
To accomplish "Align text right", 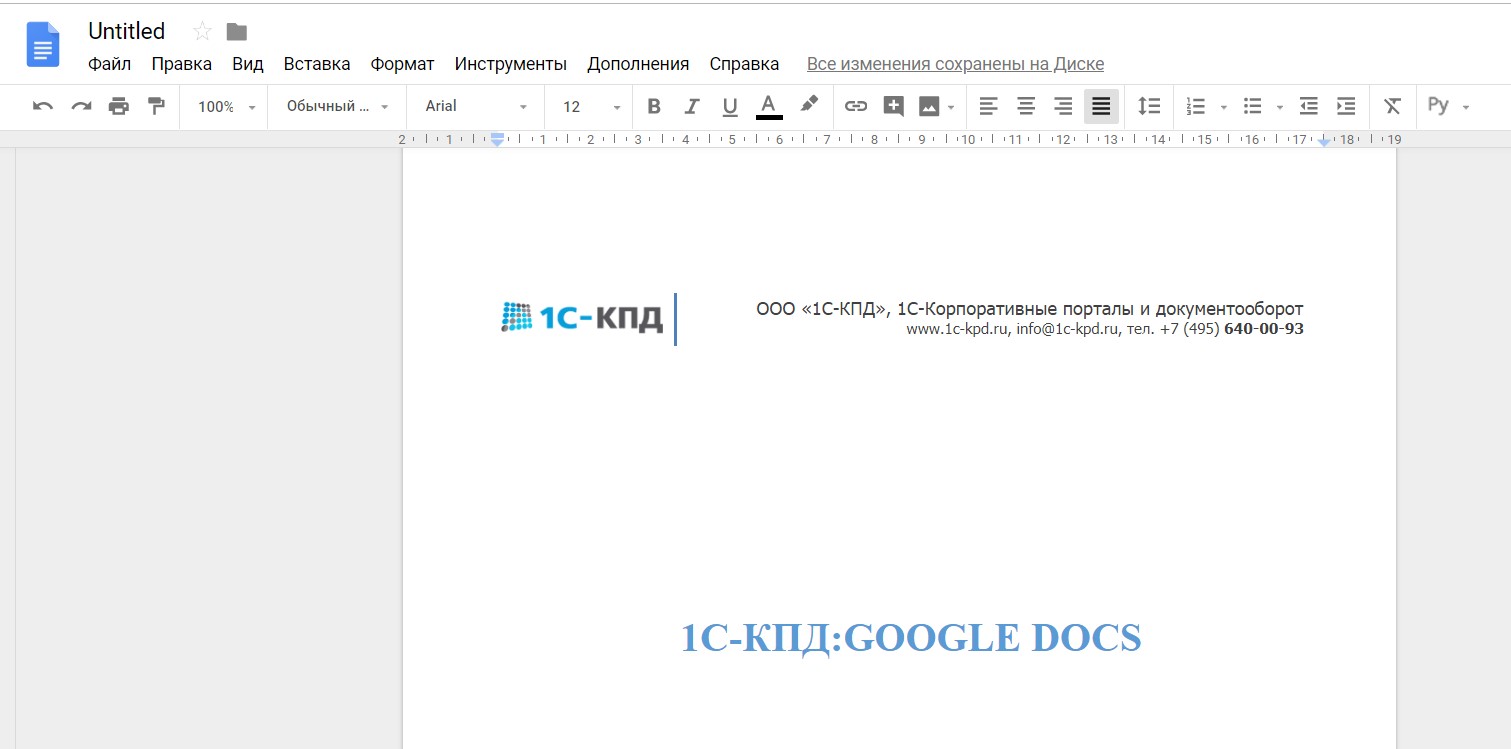I will tap(1063, 106).
